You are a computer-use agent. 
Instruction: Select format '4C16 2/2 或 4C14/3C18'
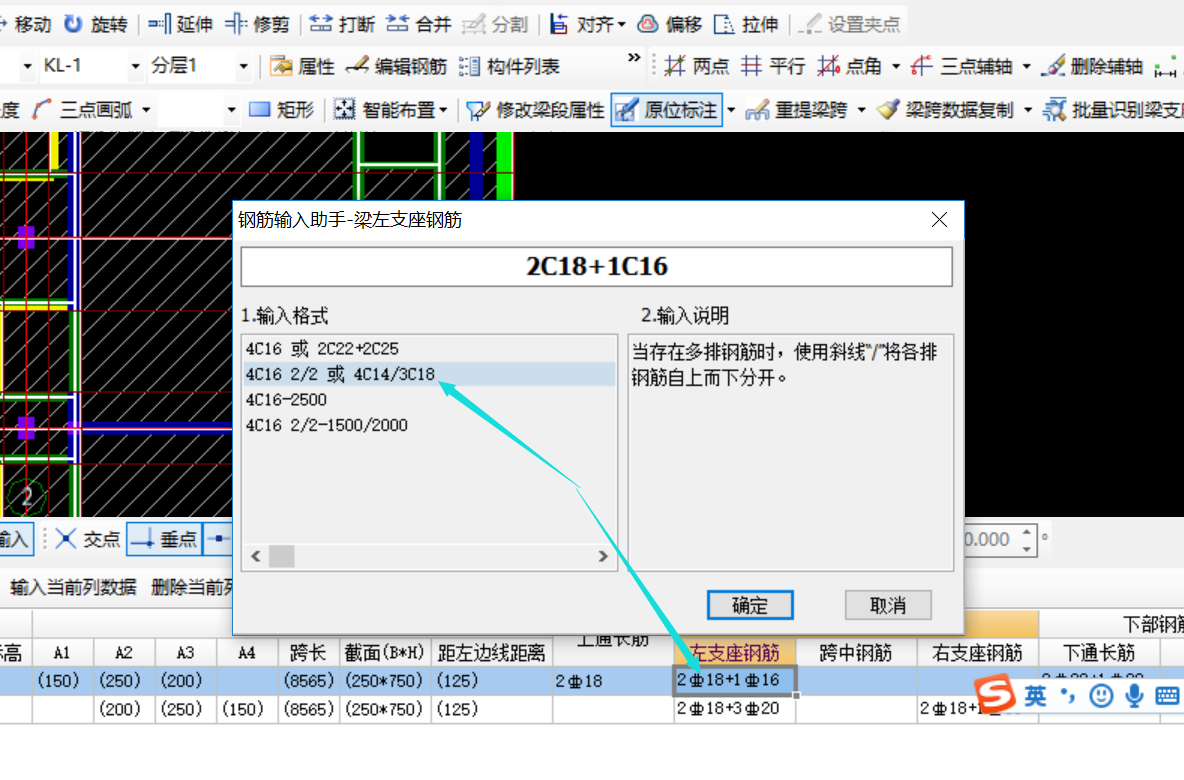click(429, 374)
